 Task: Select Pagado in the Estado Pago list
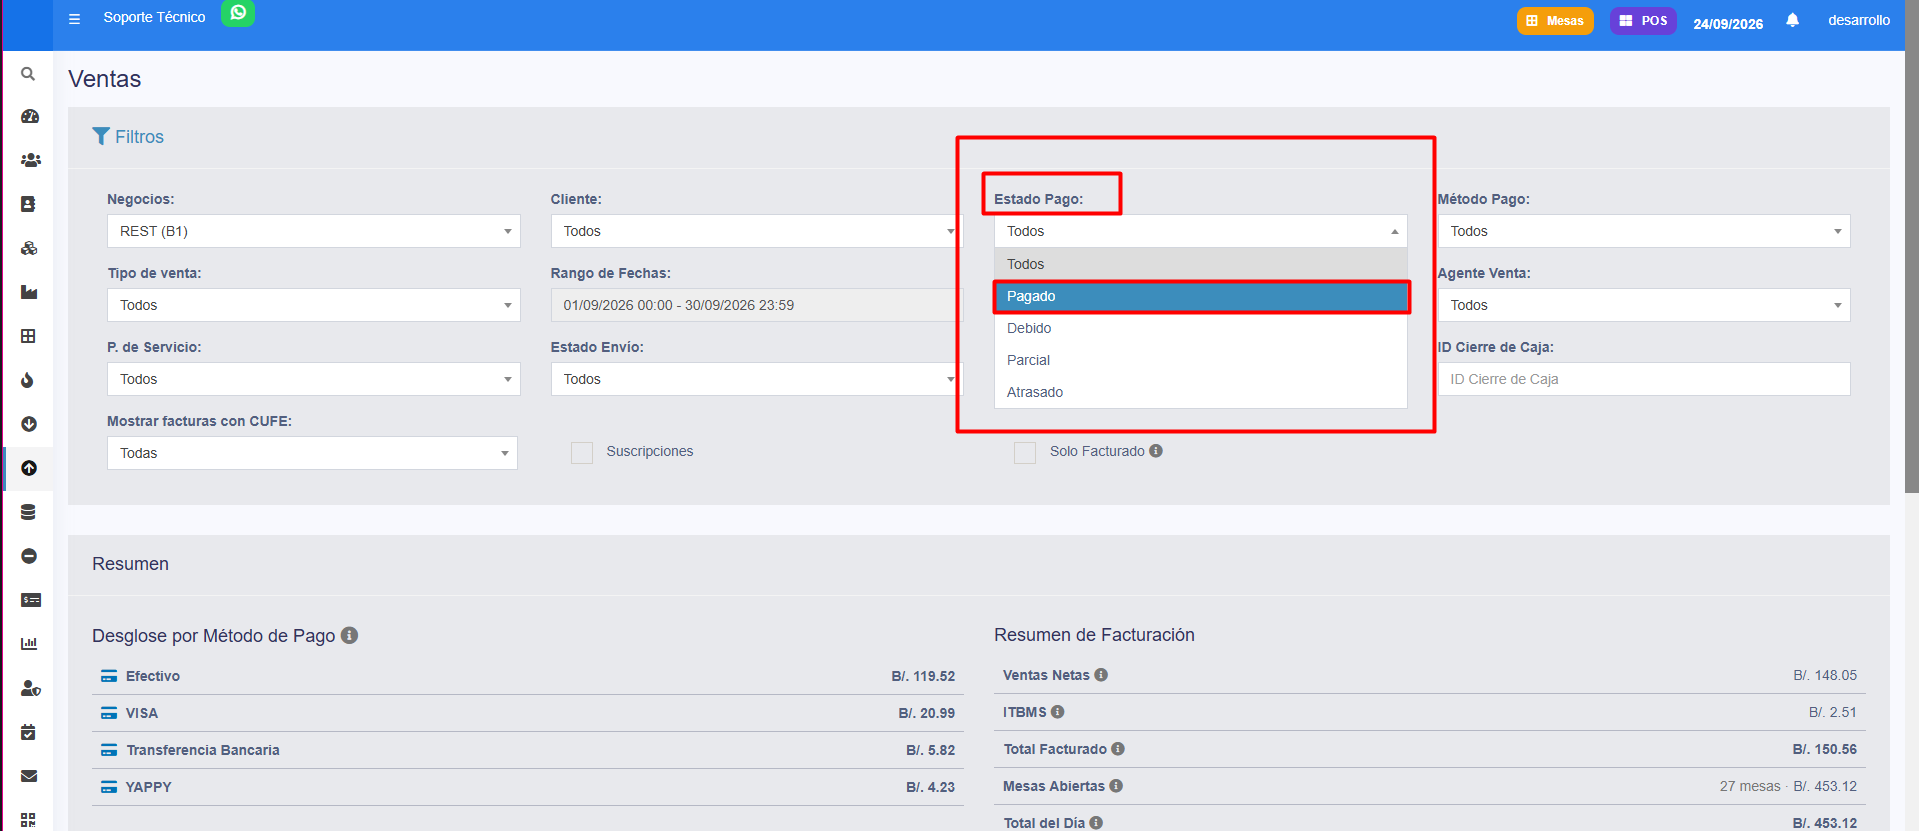[x=1201, y=296]
